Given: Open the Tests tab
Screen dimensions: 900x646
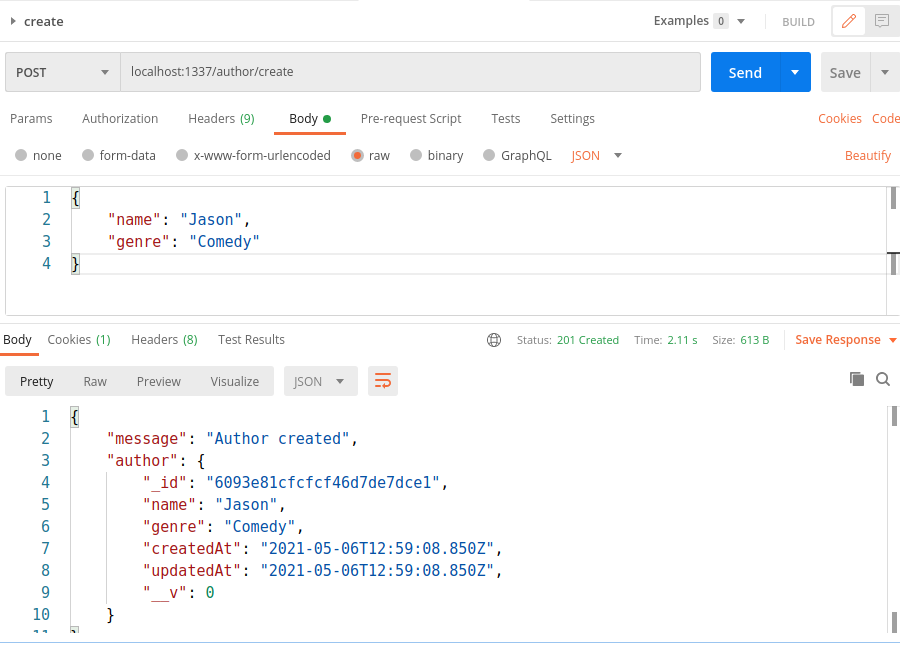Looking at the screenshot, I should [x=505, y=118].
